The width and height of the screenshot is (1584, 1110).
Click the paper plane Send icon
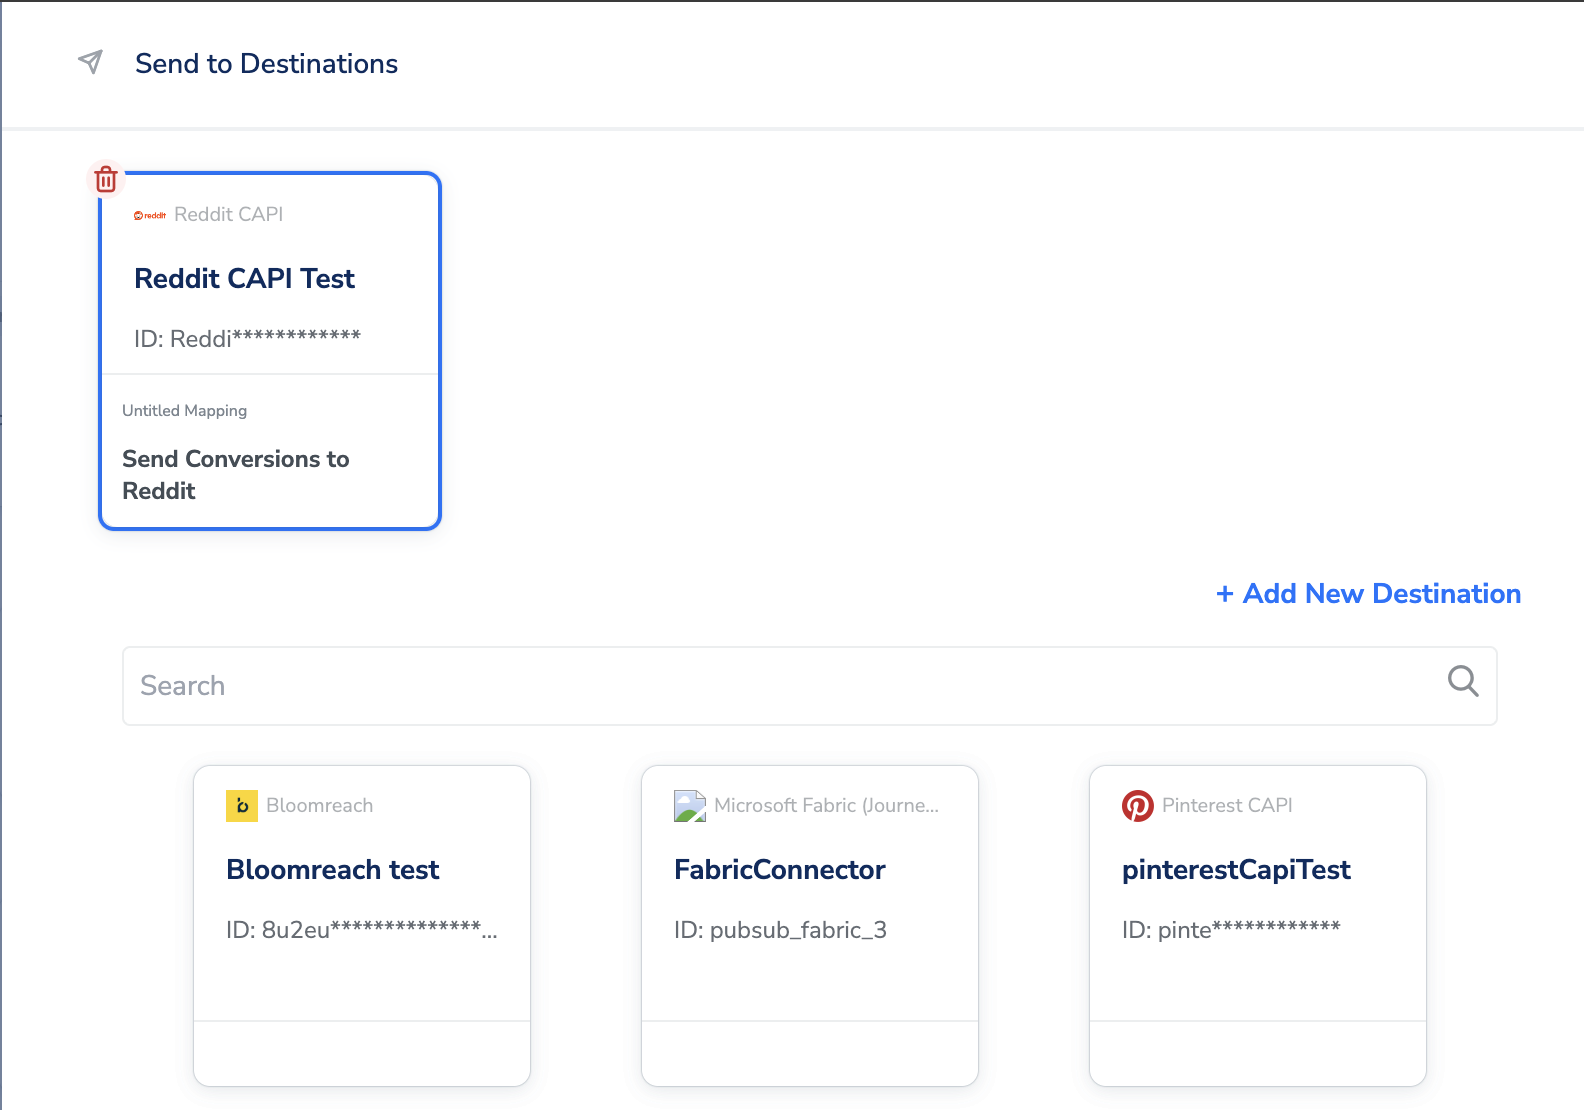coord(90,62)
